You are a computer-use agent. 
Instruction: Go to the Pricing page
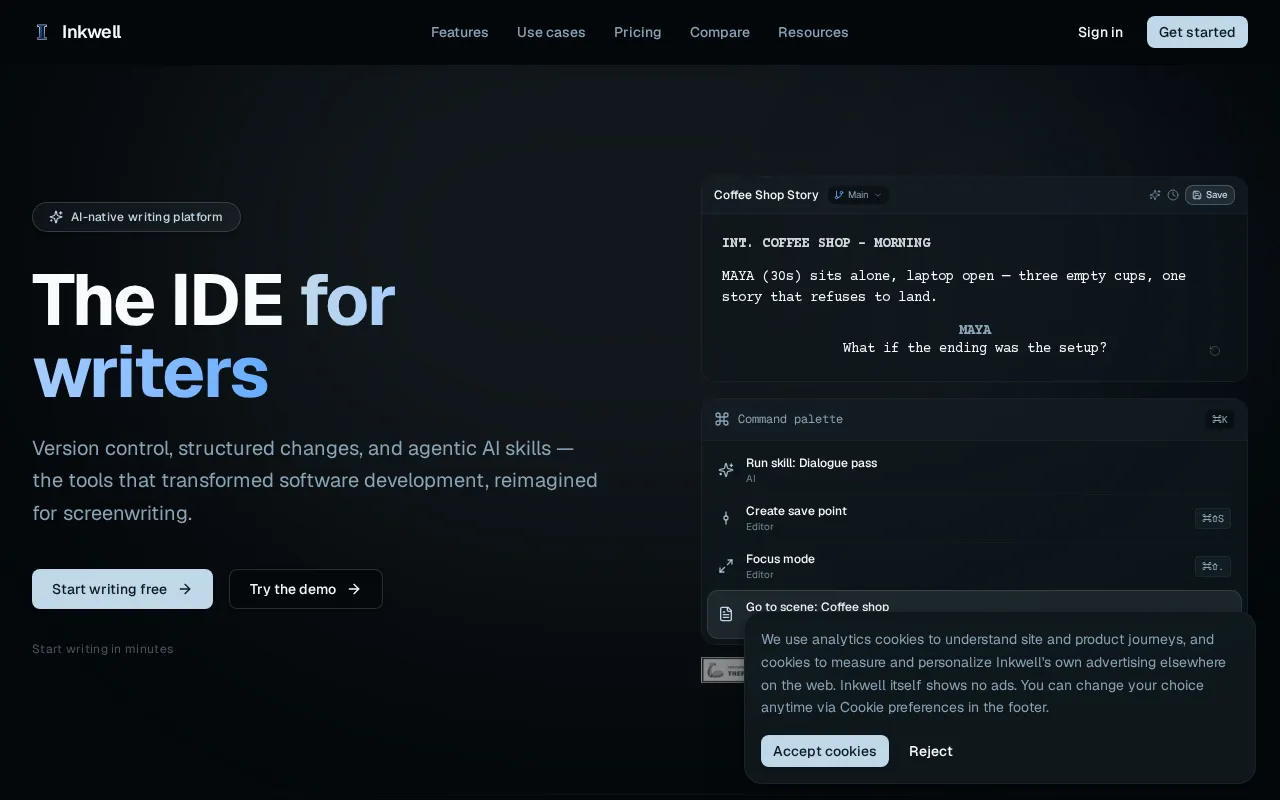point(638,32)
